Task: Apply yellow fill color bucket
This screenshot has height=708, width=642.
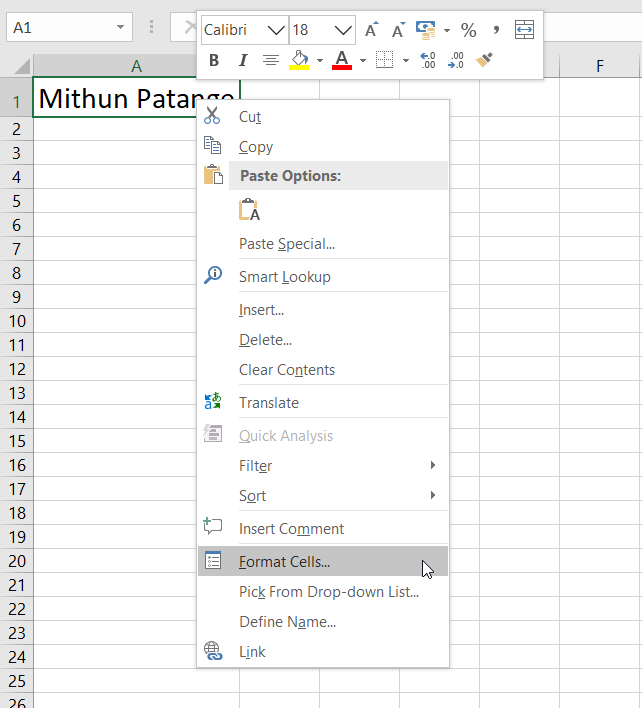Action: point(299,60)
